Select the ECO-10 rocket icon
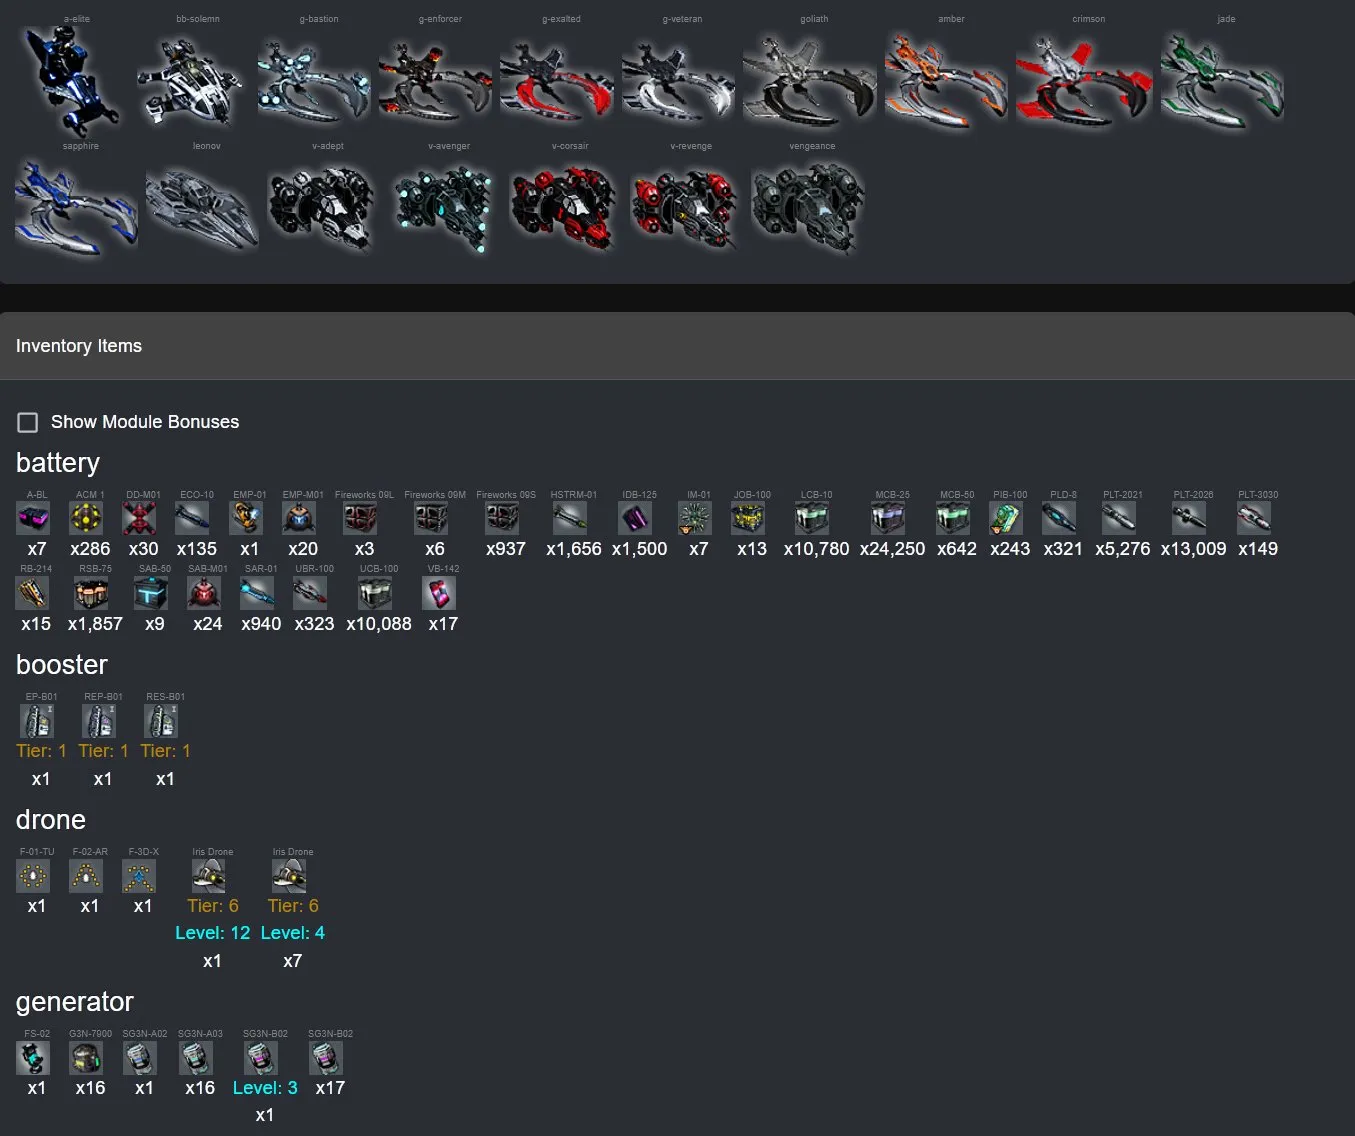The height and width of the screenshot is (1136, 1355). pos(192,518)
